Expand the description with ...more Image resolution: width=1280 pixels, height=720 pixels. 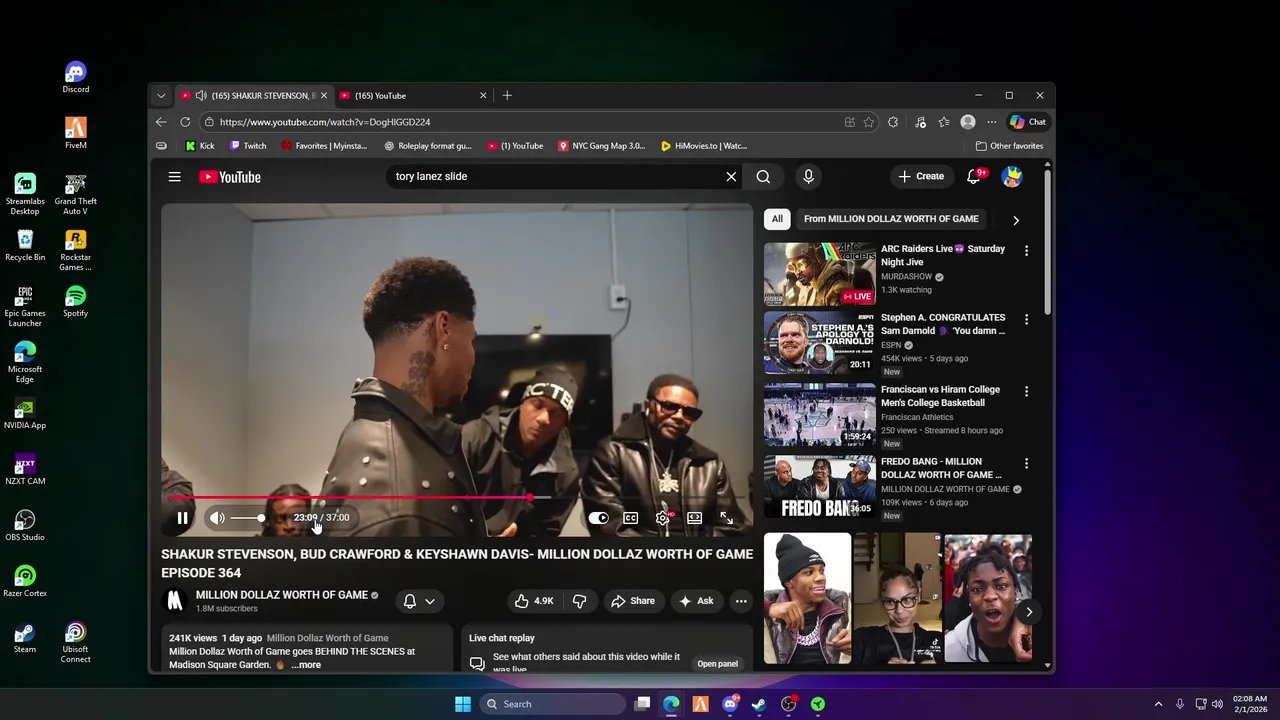pyautogui.click(x=306, y=665)
